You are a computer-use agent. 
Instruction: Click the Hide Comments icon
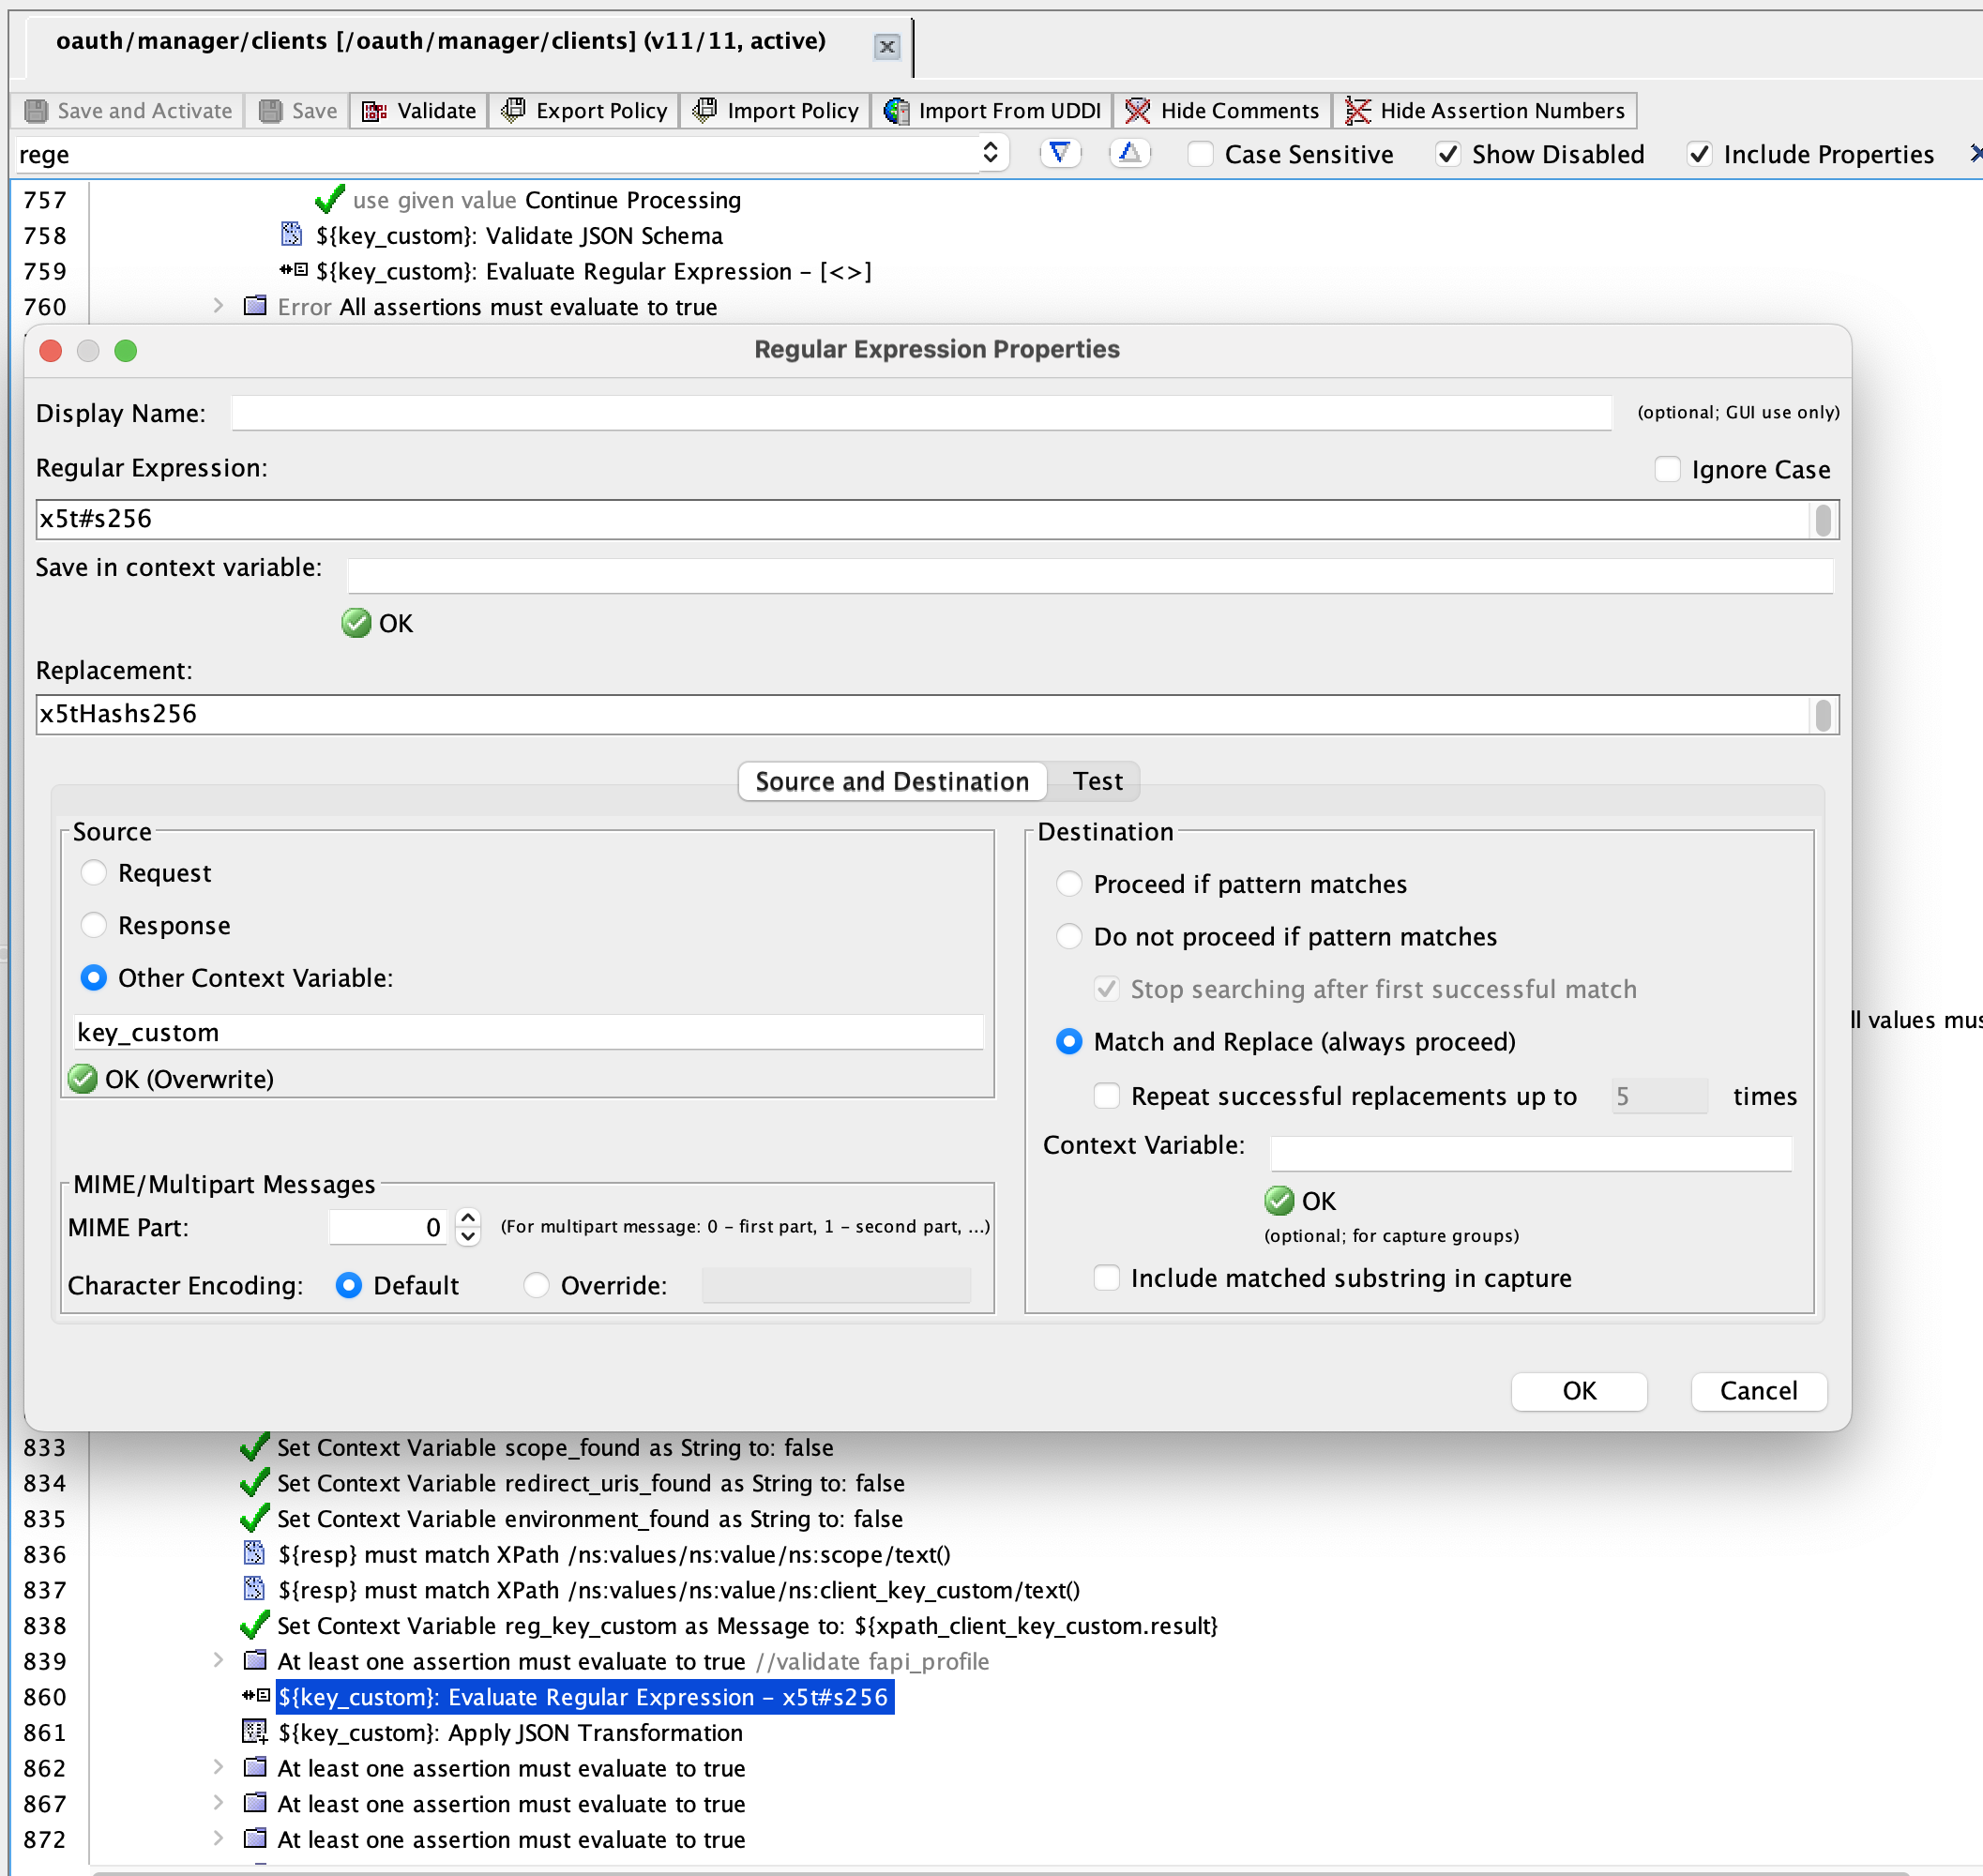click(x=1137, y=111)
